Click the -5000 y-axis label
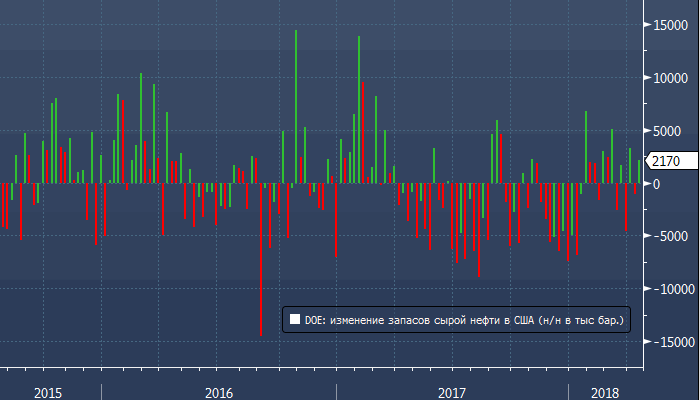The height and width of the screenshot is (400, 700). tap(669, 237)
